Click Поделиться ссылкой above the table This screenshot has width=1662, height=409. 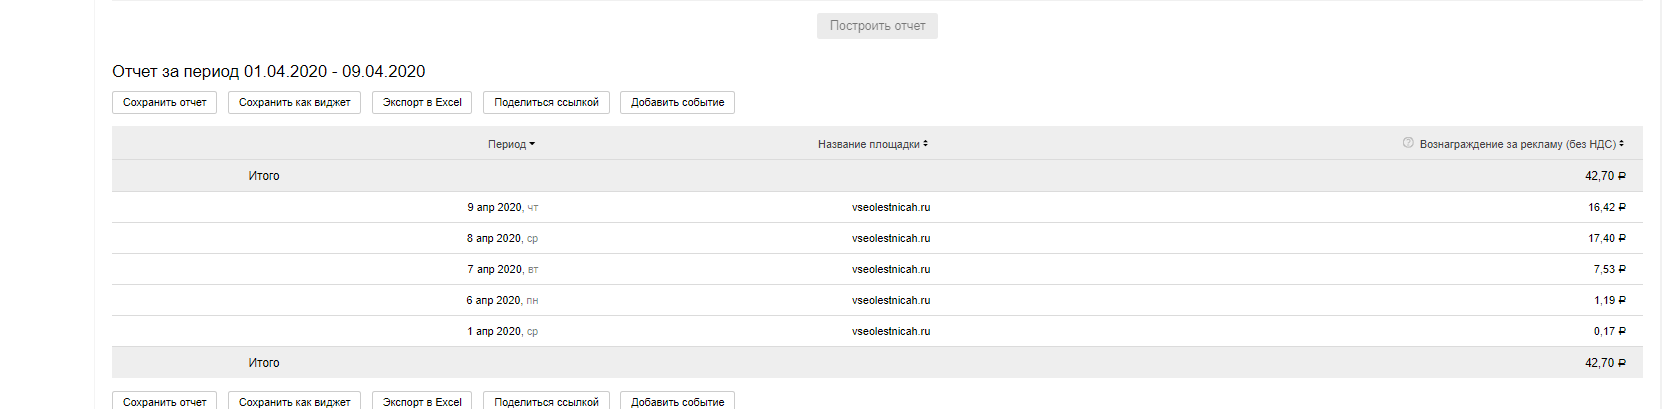(x=546, y=102)
